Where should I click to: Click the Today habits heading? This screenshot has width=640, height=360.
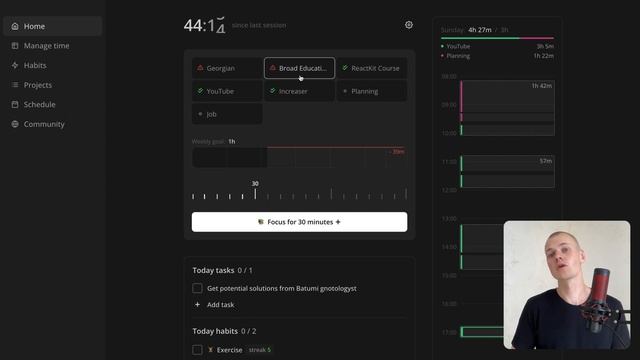(215, 331)
